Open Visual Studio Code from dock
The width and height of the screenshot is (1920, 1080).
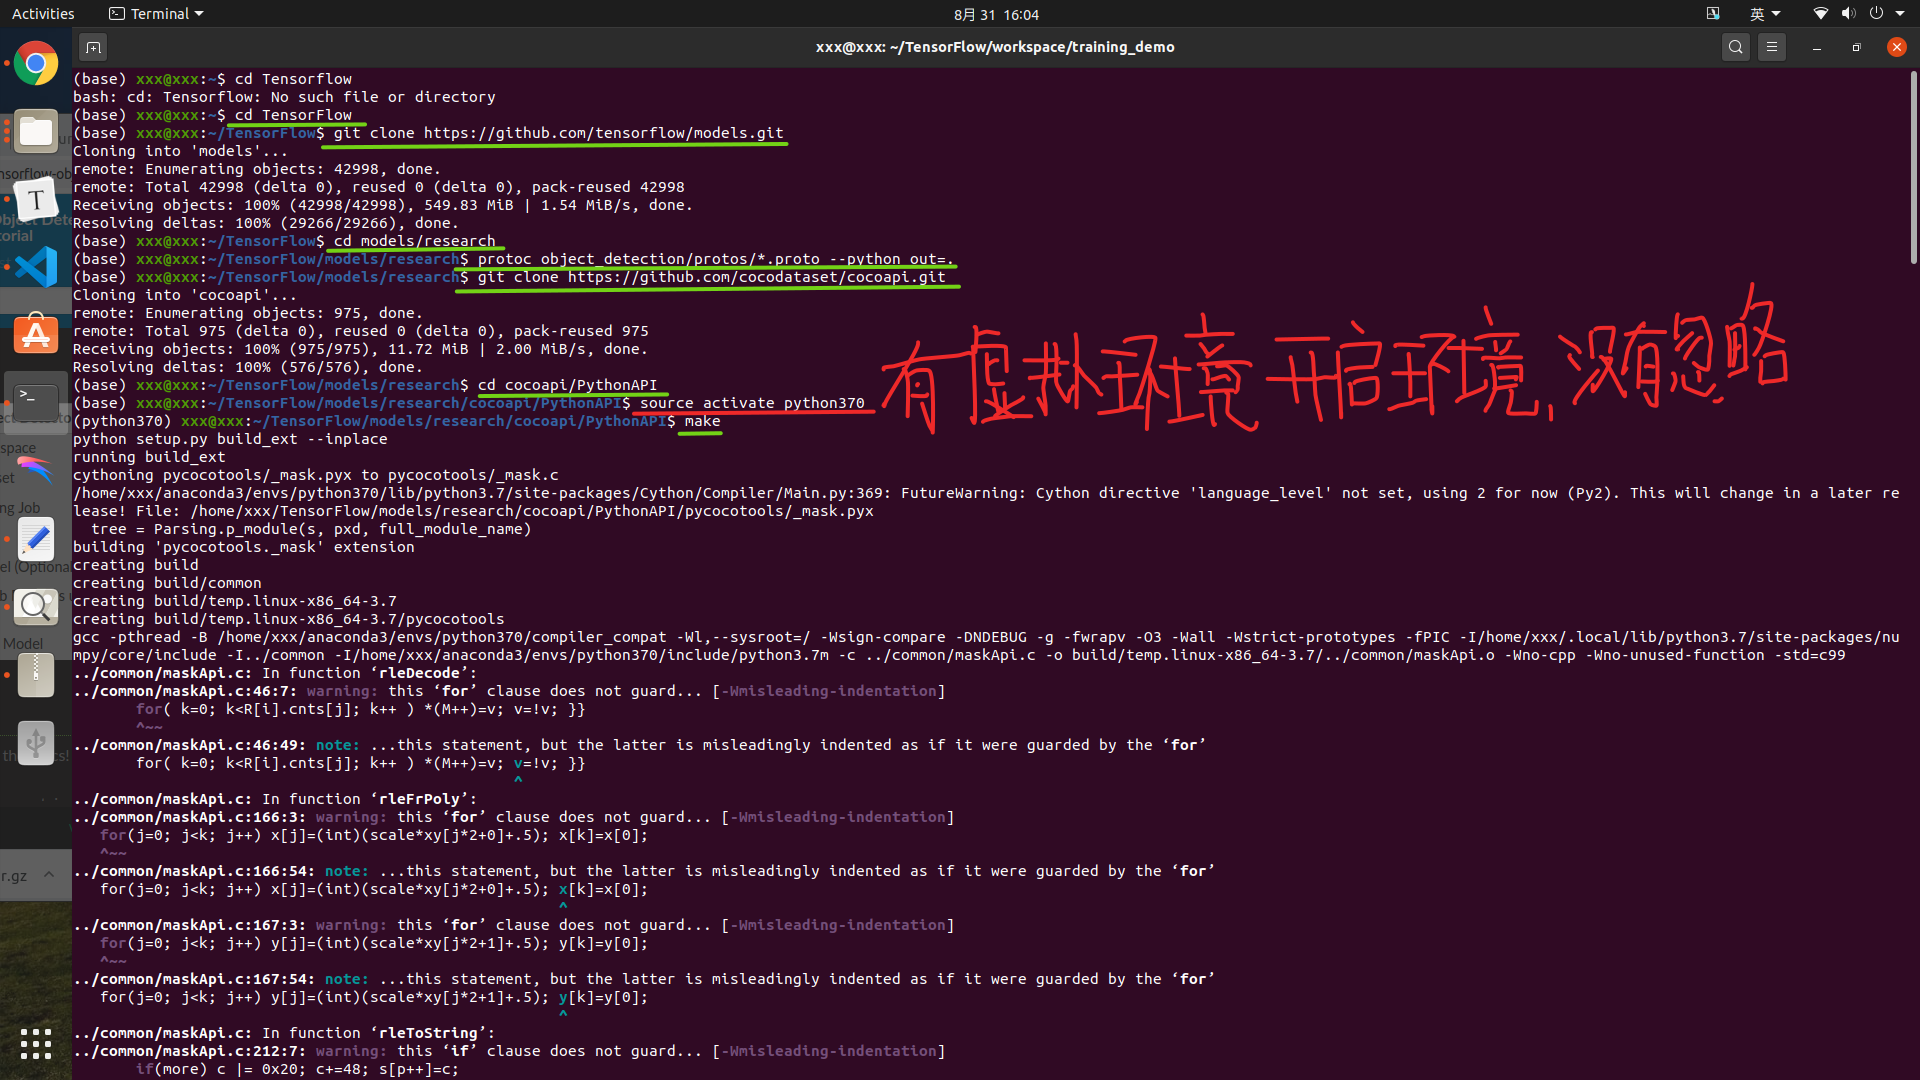point(36,267)
